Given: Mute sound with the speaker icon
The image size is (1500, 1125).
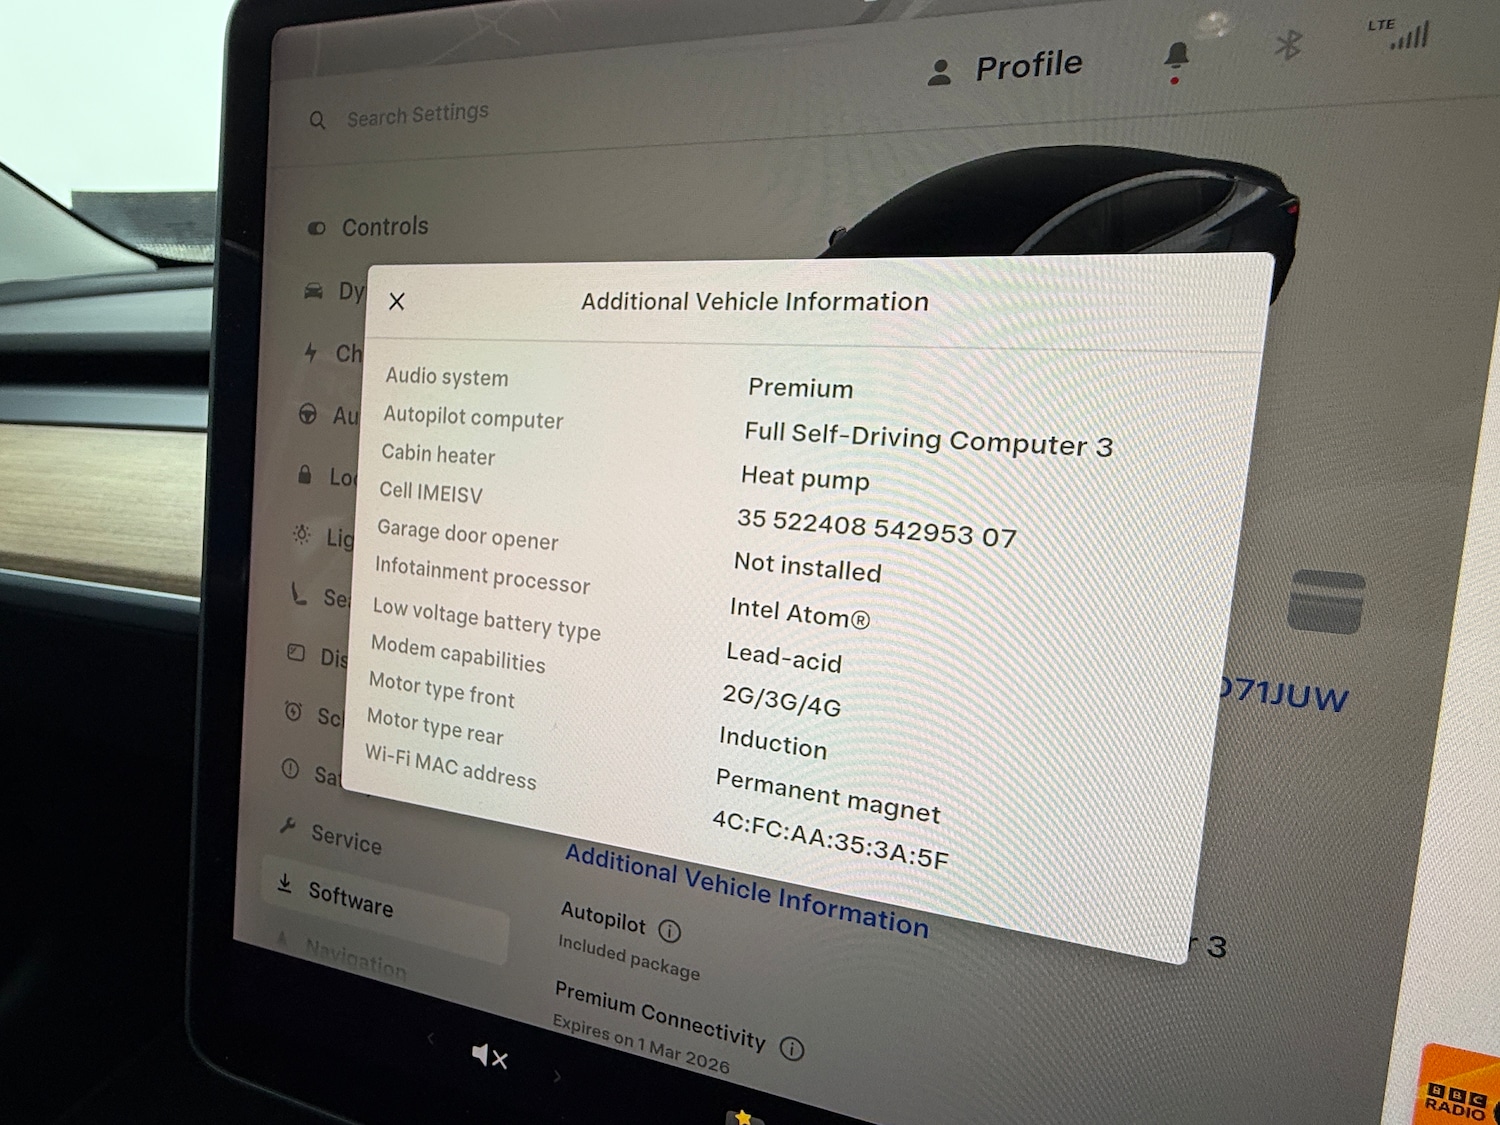Looking at the screenshot, I should pos(488,1058).
